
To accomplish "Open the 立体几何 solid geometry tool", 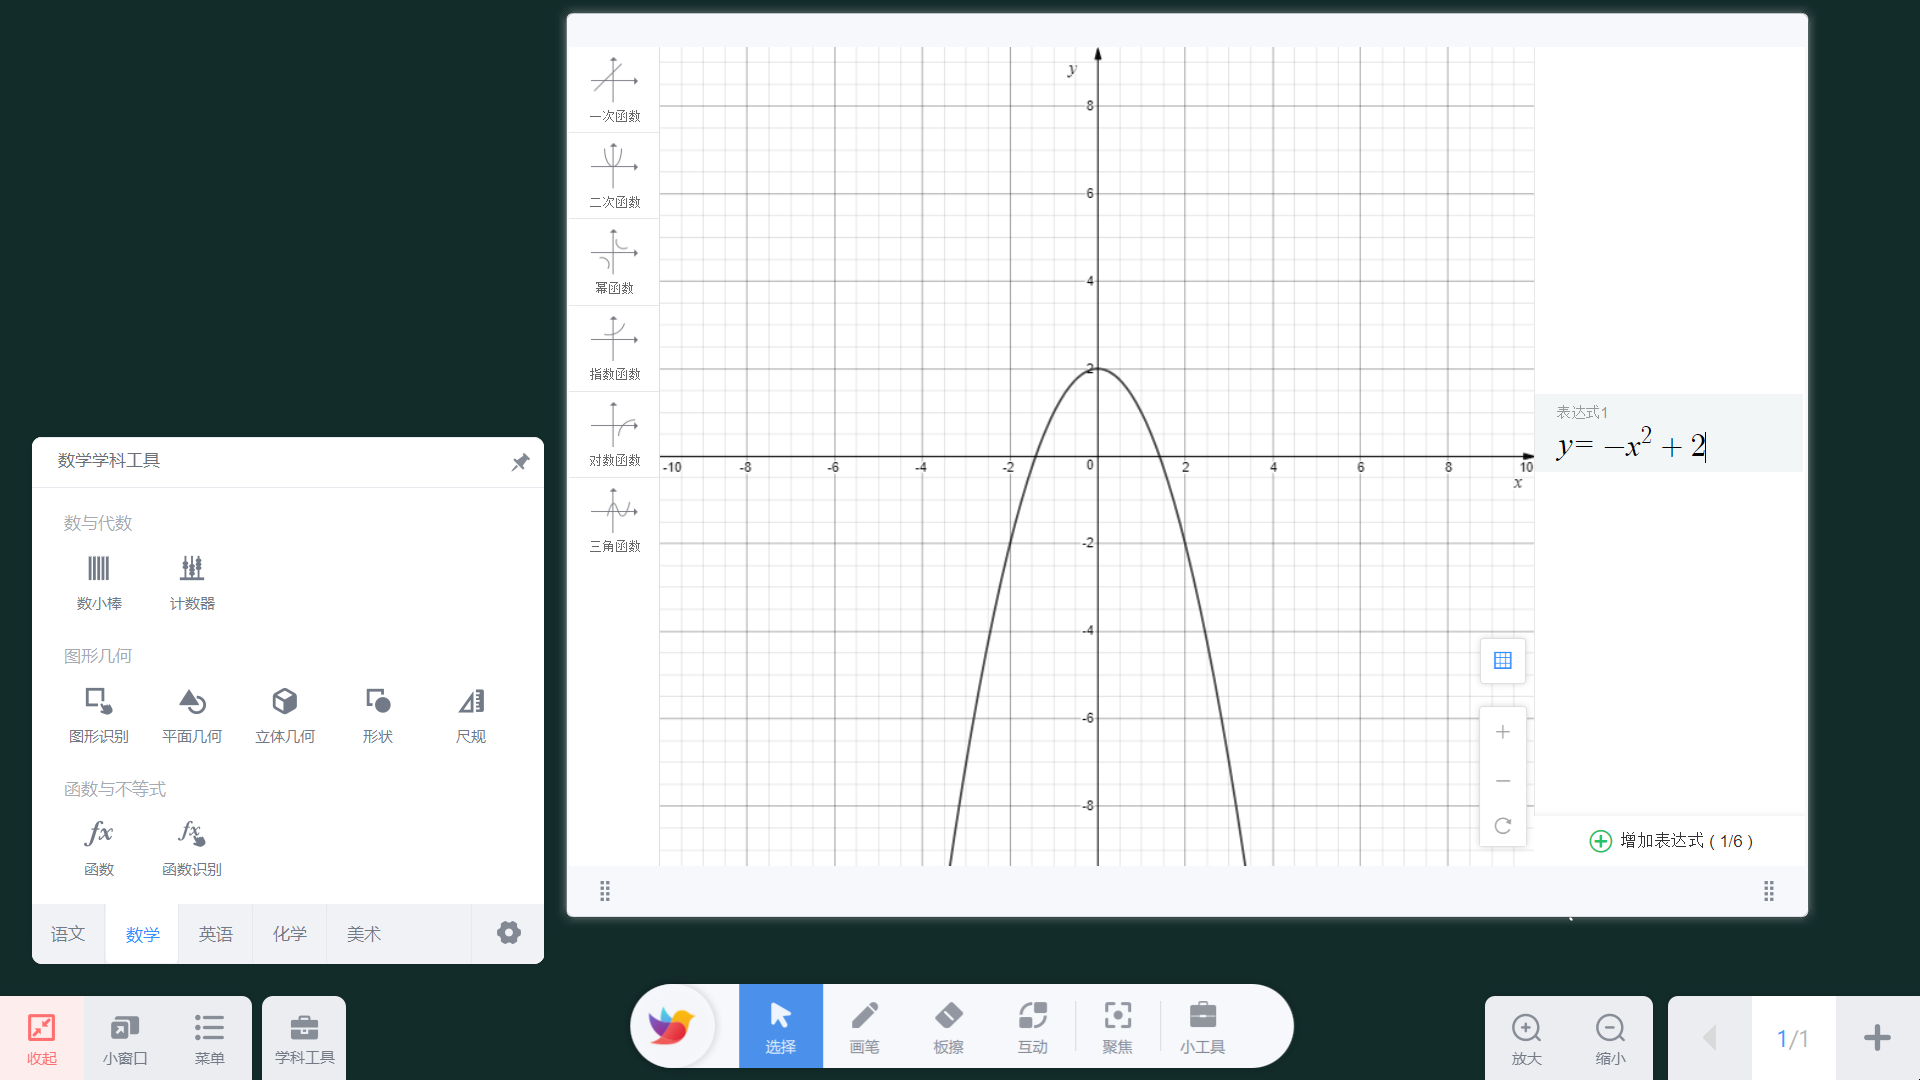I will [x=285, y=714].
